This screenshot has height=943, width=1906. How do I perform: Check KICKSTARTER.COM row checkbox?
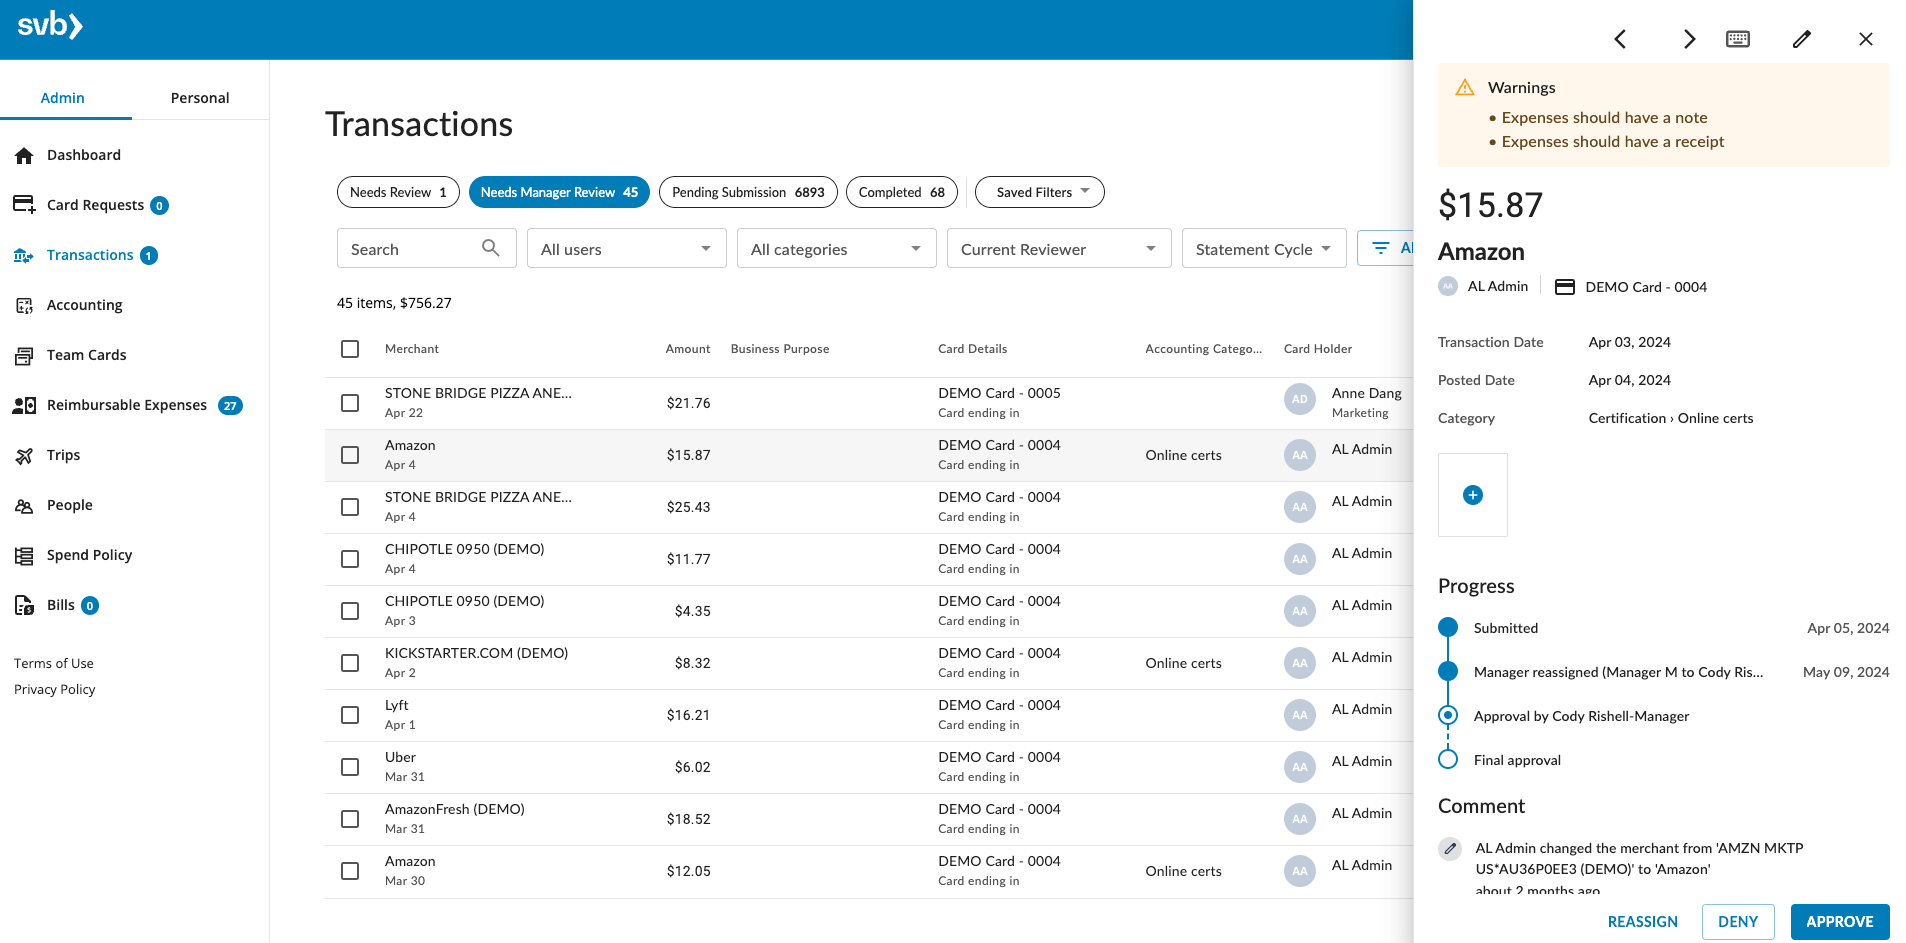click(x=350, y=663)
